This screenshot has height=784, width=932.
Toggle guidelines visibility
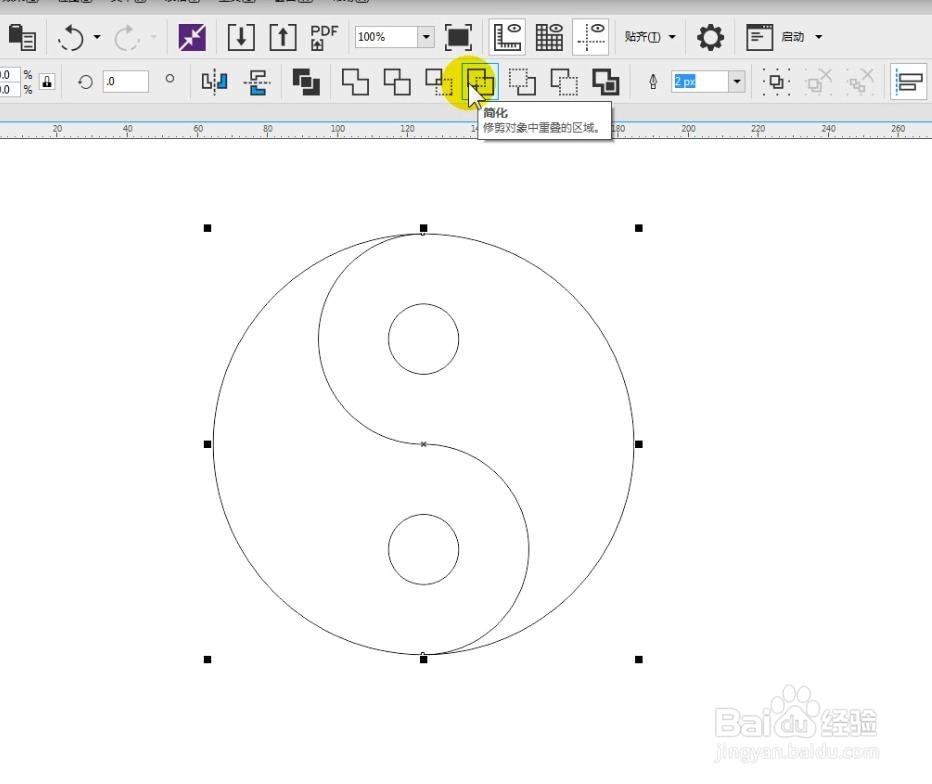coord(591,37)
